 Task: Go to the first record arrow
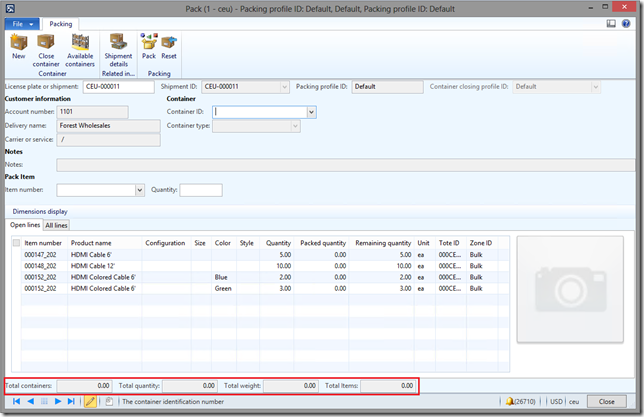click(x=14, y=401)
